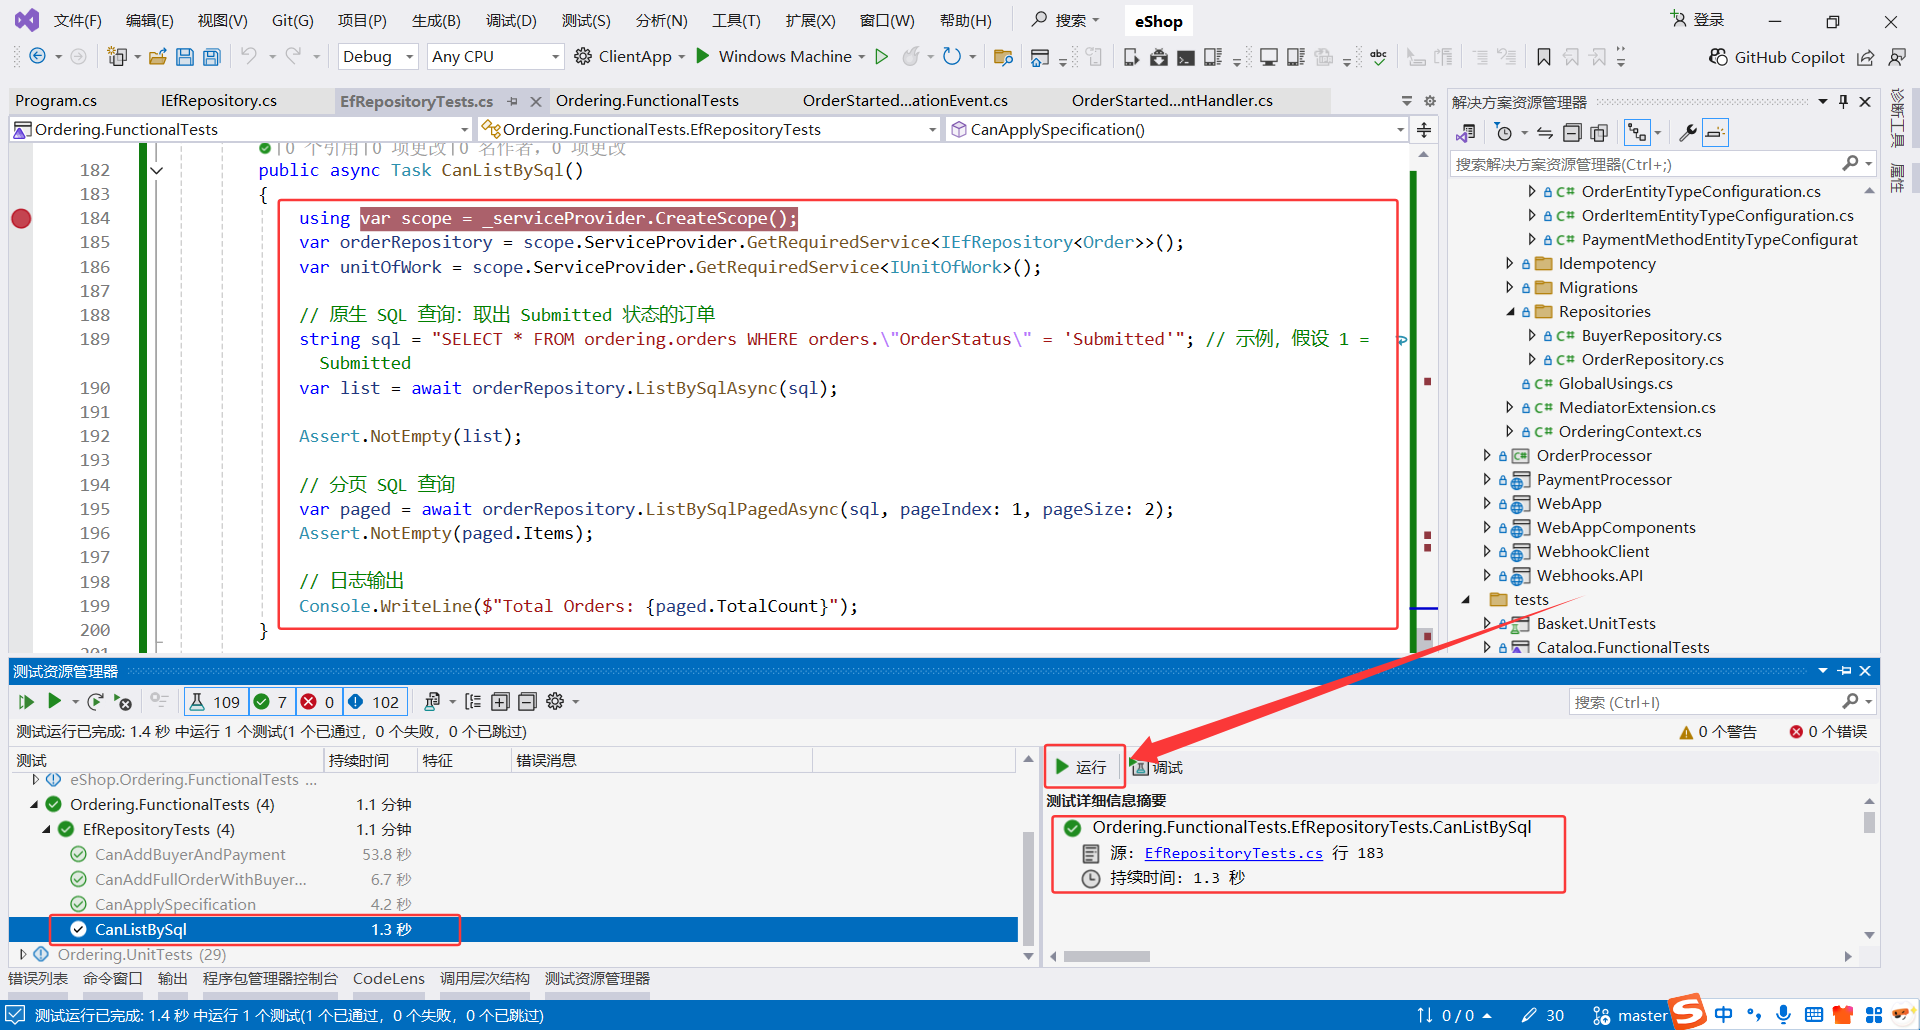Start without debugging using the hollow play icon

pos(881,57)
